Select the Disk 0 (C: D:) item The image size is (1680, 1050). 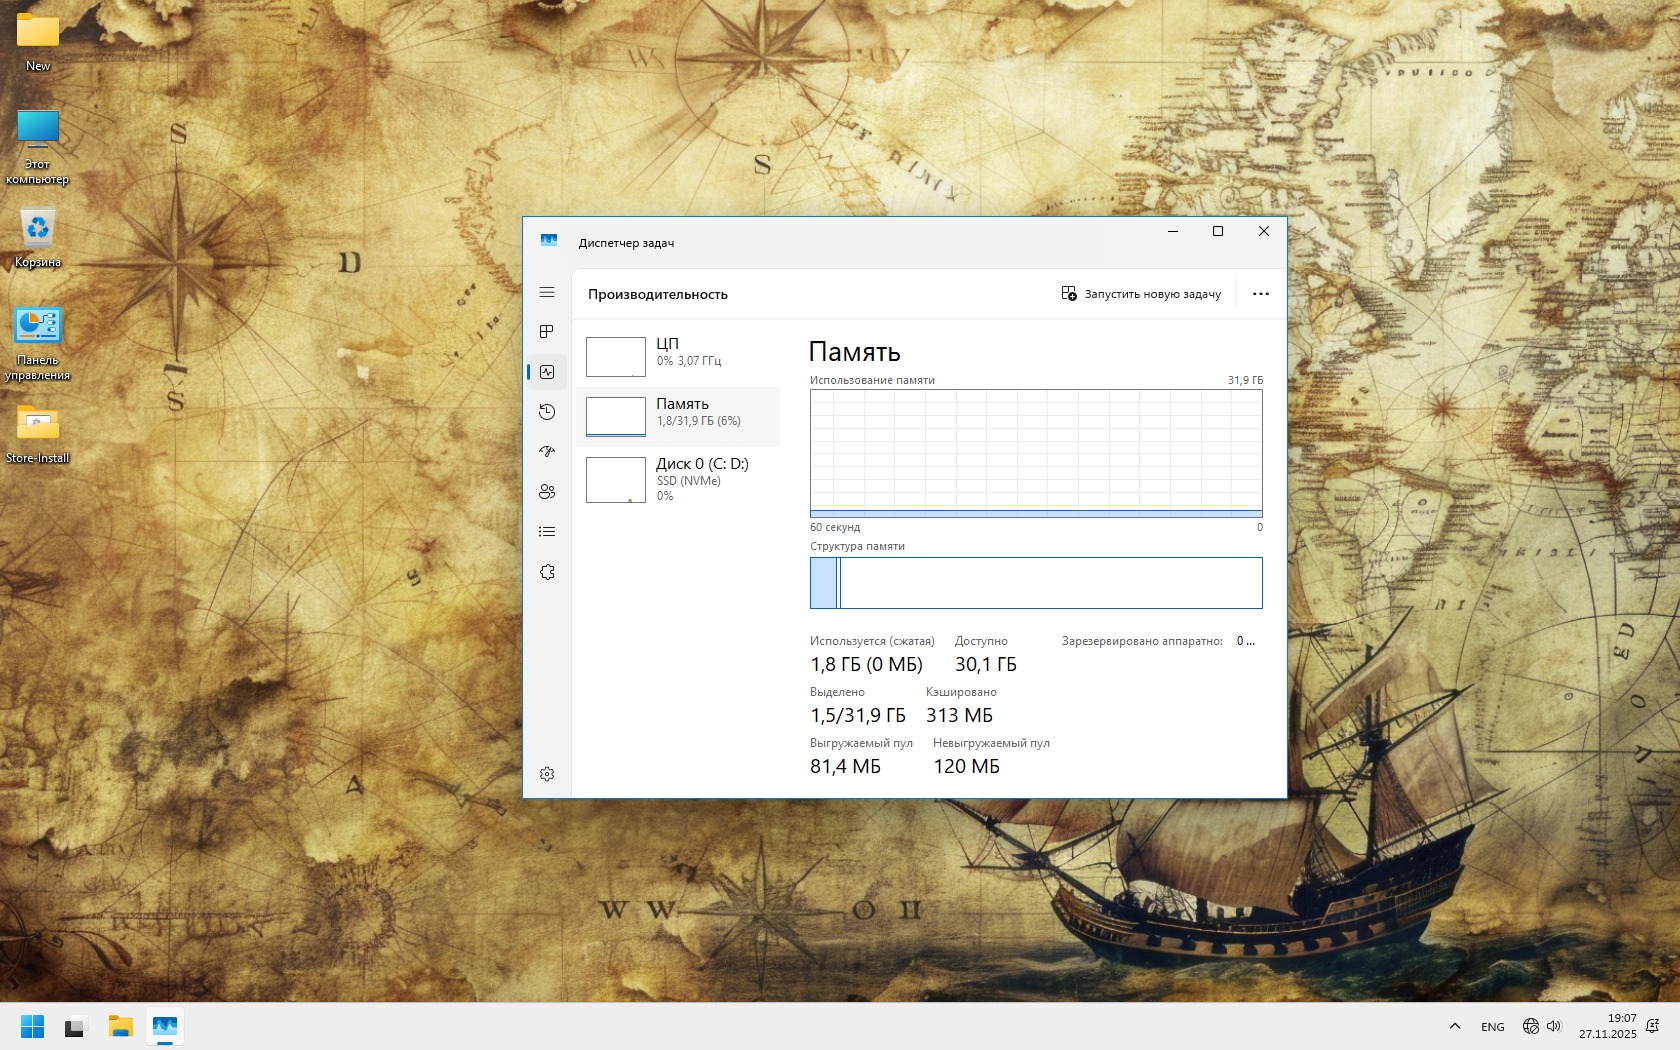click(x=678, y=479)
